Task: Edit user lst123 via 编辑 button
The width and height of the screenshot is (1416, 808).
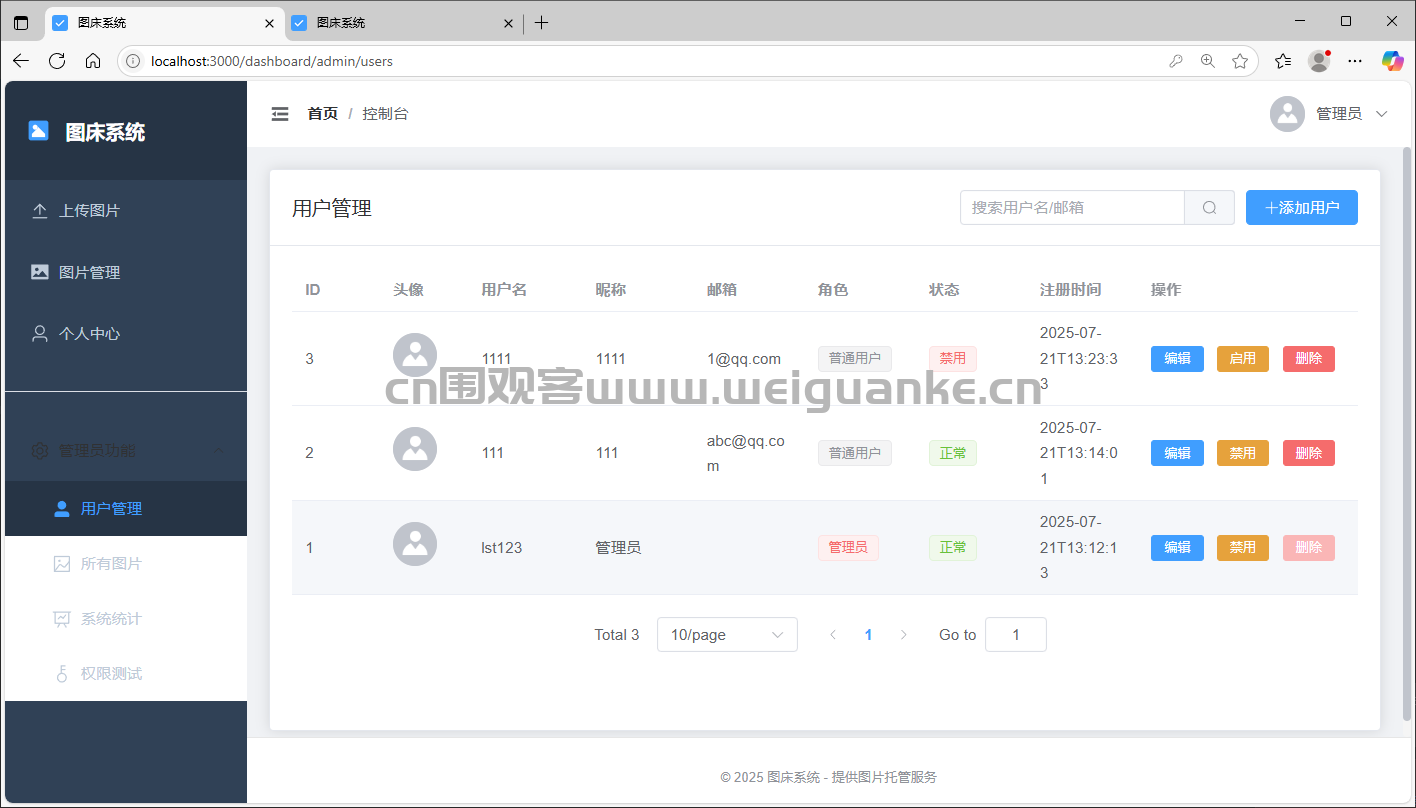Action: coord(1177,548)
